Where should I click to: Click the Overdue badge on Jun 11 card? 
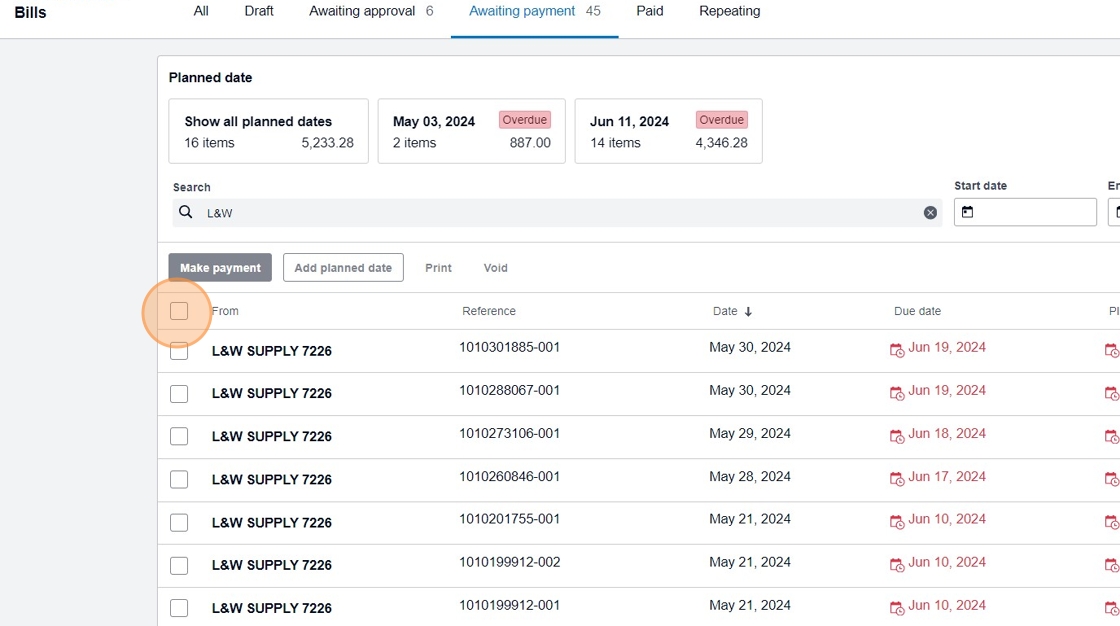[721, 120]
